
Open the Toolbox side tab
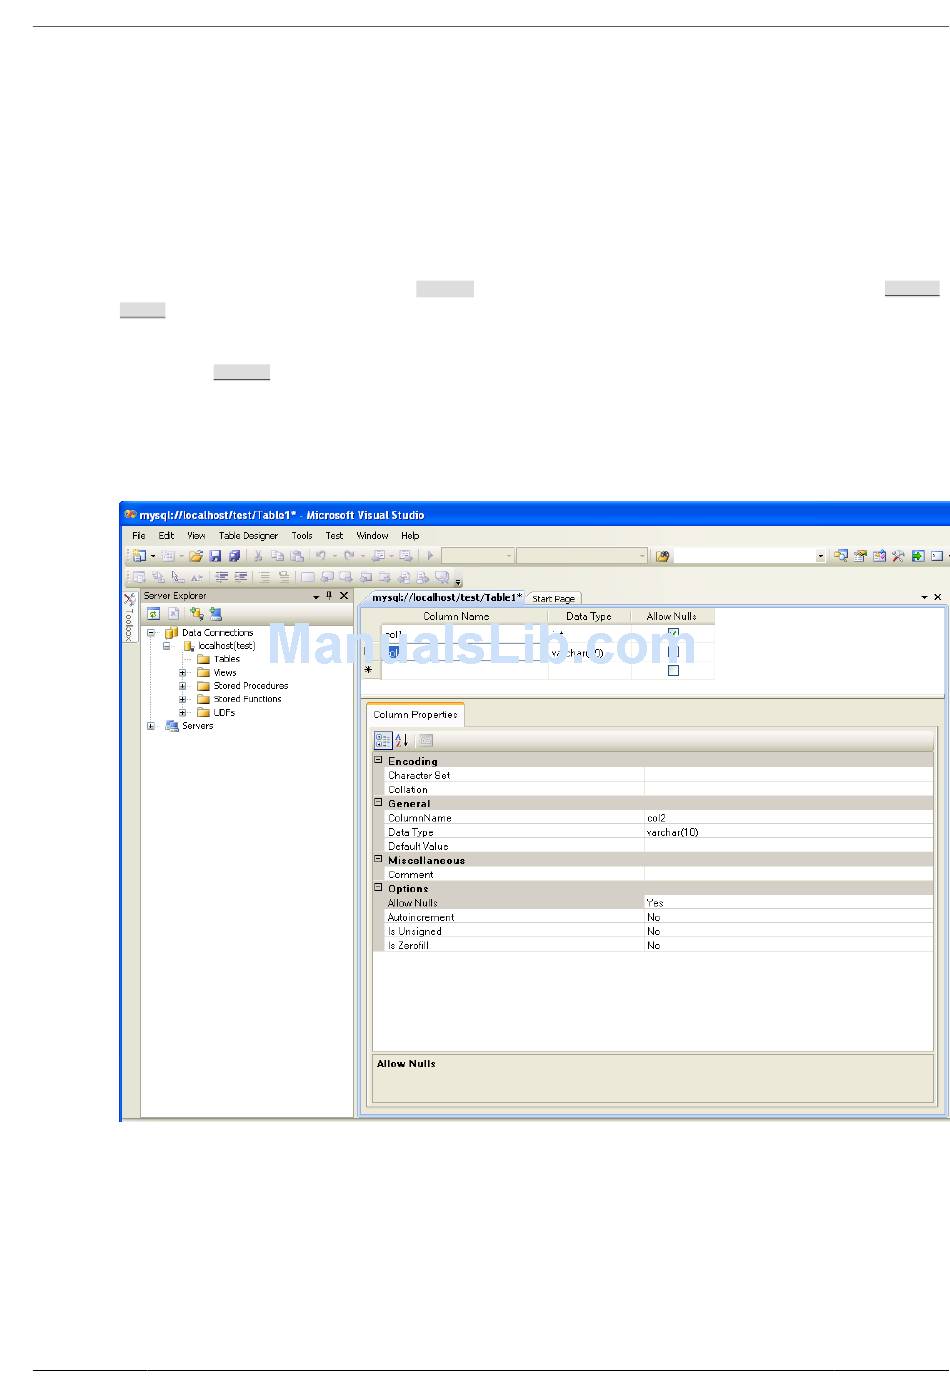point(129,619)
